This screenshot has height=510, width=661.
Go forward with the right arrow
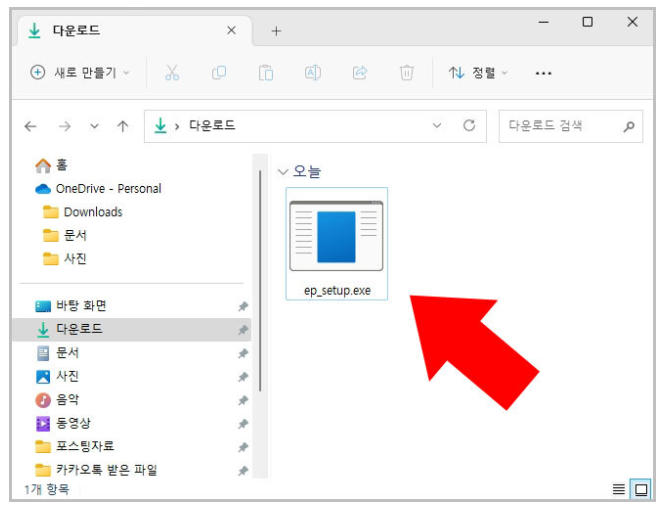tap(64, 126)
